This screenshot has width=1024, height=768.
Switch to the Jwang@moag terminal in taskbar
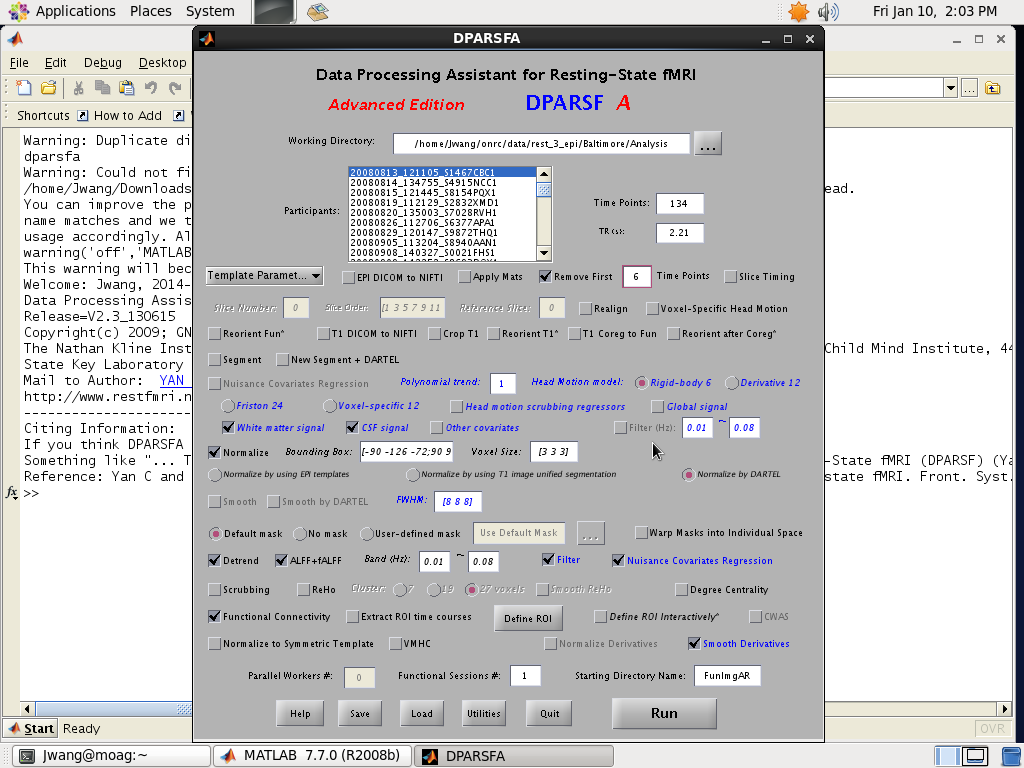[x=112, y=756]
